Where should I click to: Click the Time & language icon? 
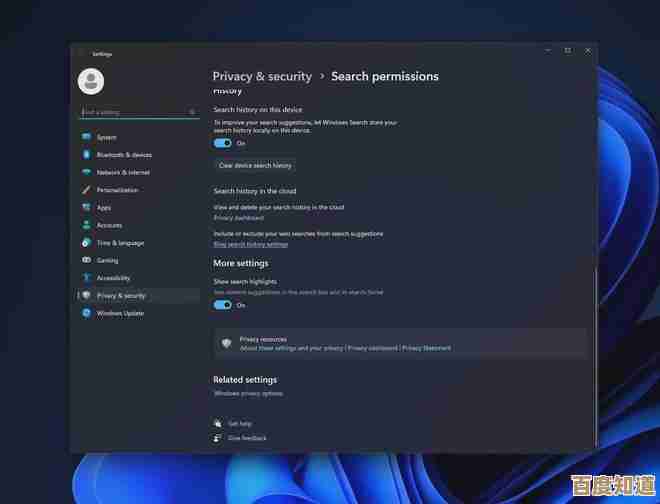(x=86, y=243)
